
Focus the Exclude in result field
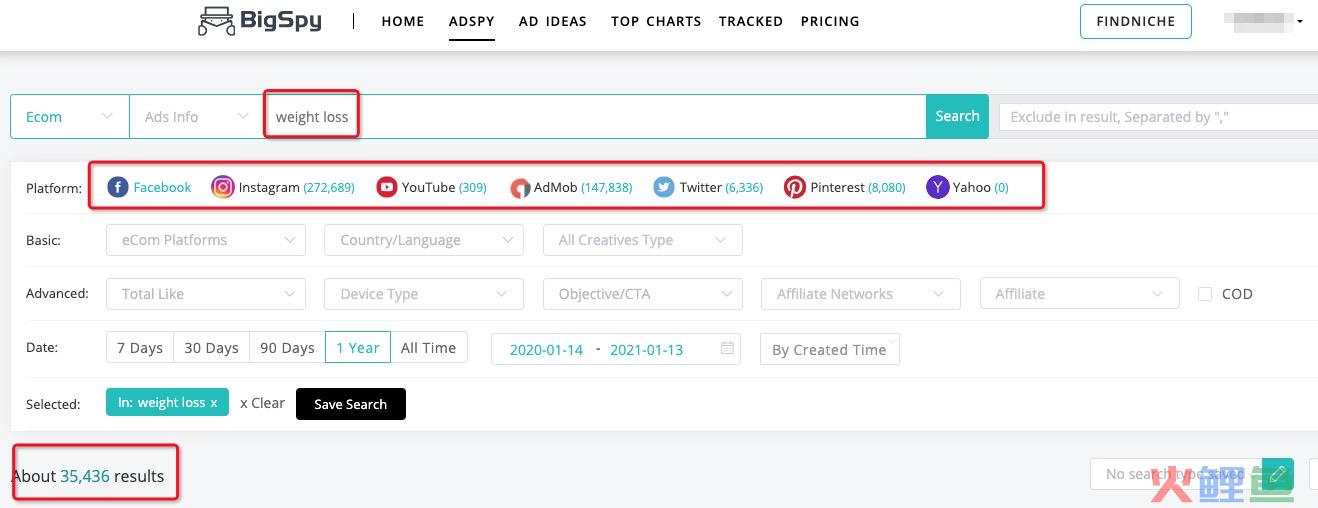pyautogui.click(x=1158, y=117)
